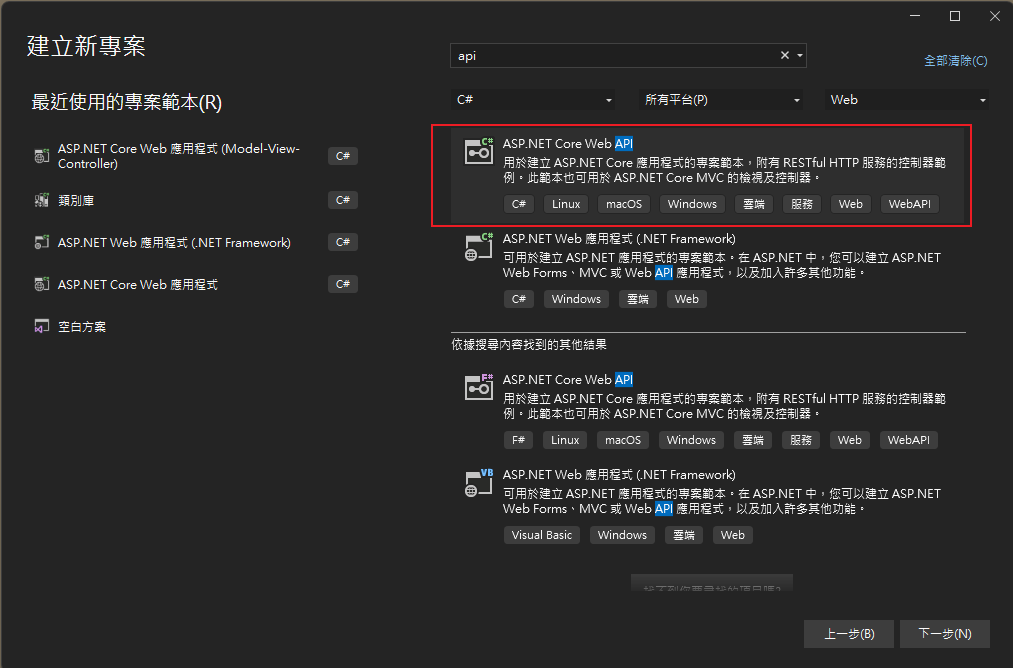Click the 下一步(N) button
The width and height of the screenshot is (1013, 668).
point(945,634)
